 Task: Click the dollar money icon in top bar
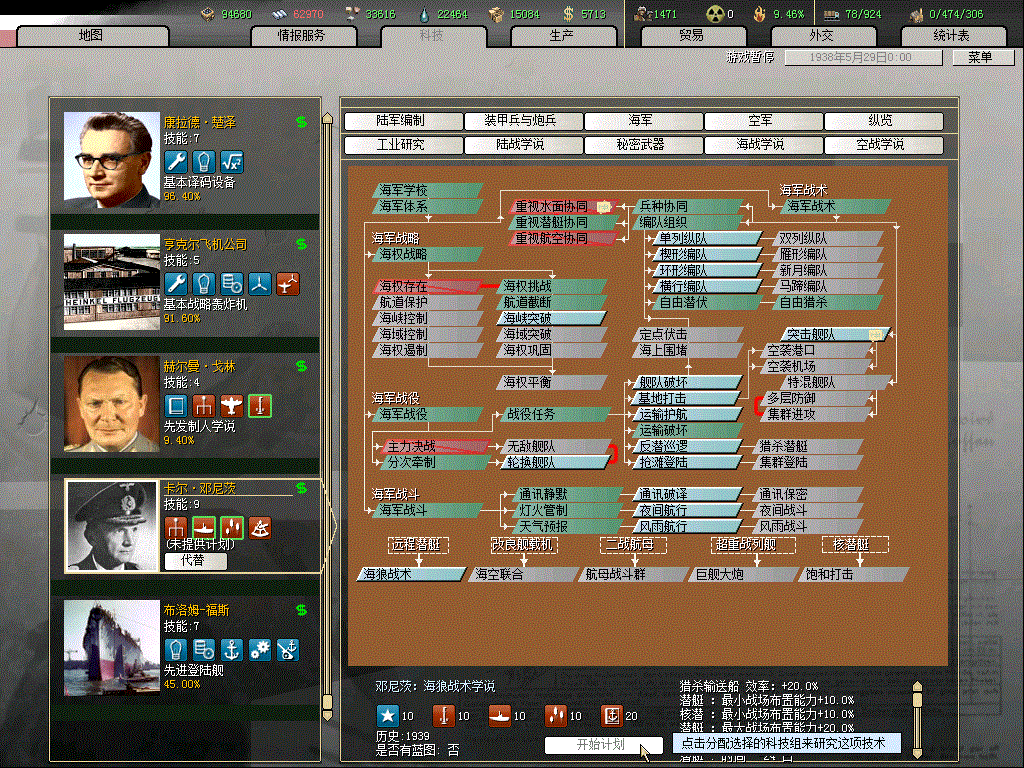[x=568, y=14]
